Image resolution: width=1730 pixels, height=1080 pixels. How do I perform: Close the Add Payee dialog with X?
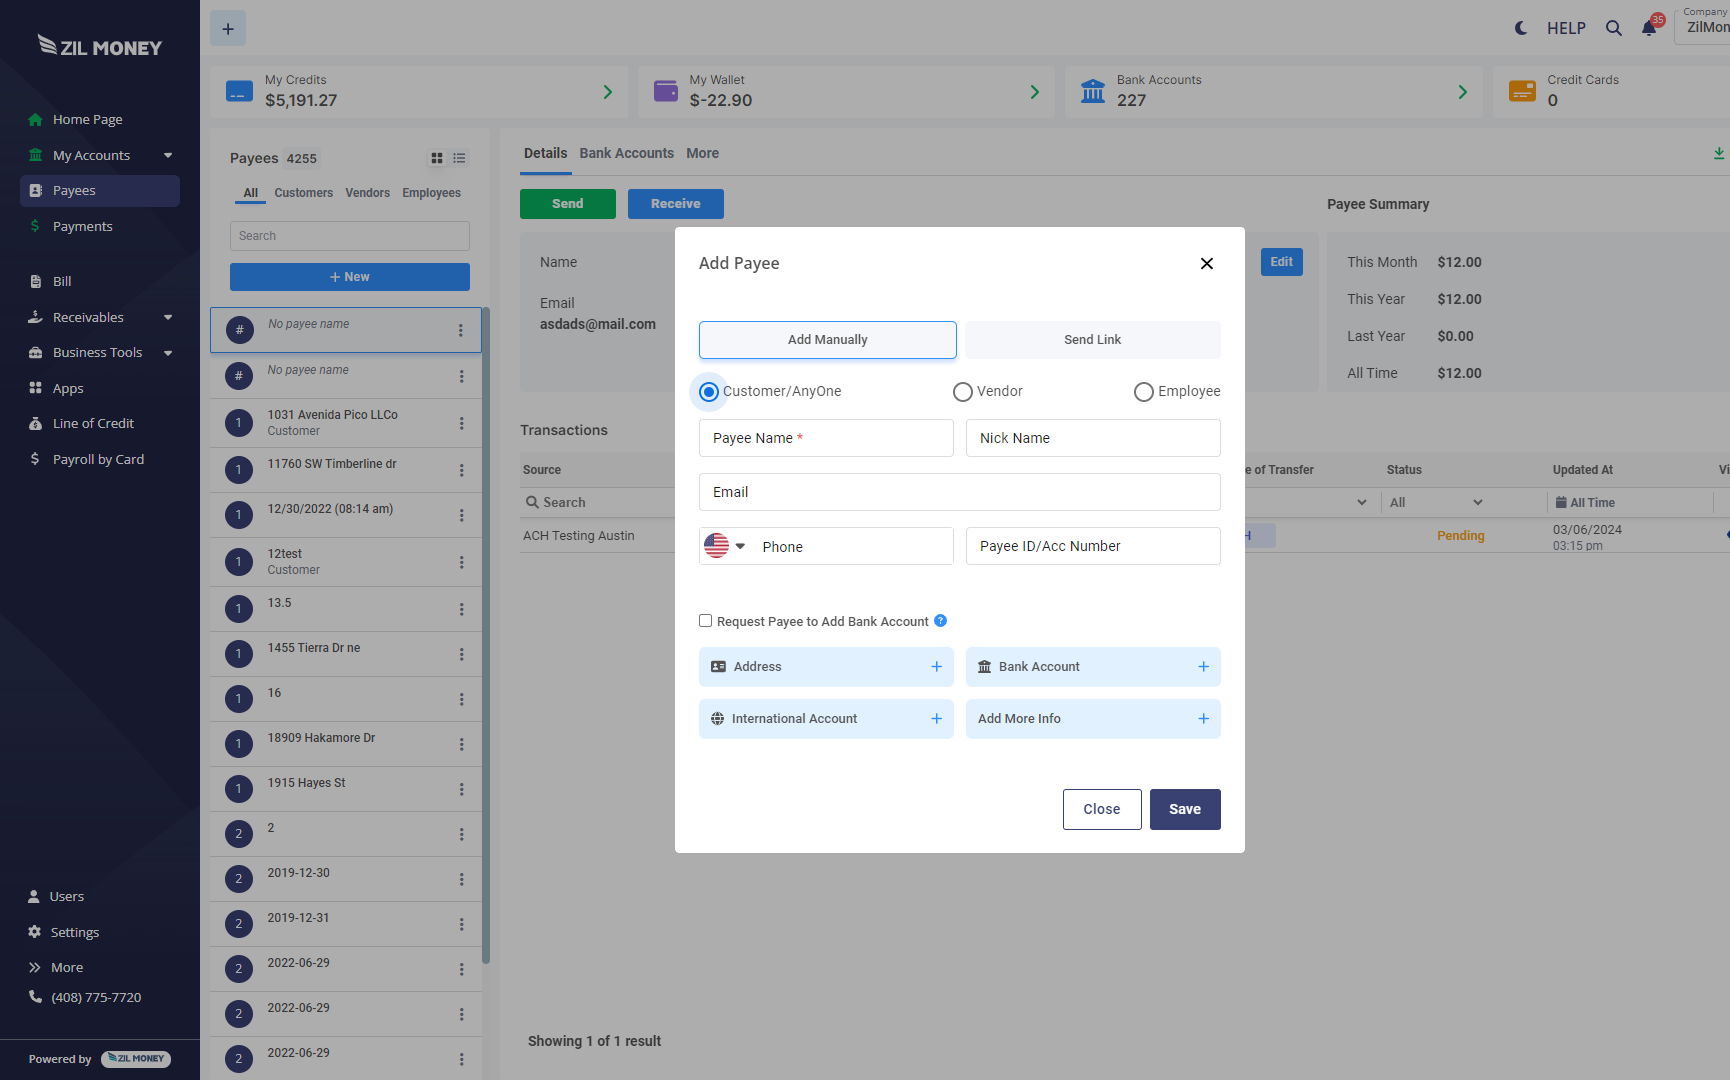tap(1207, 263)
